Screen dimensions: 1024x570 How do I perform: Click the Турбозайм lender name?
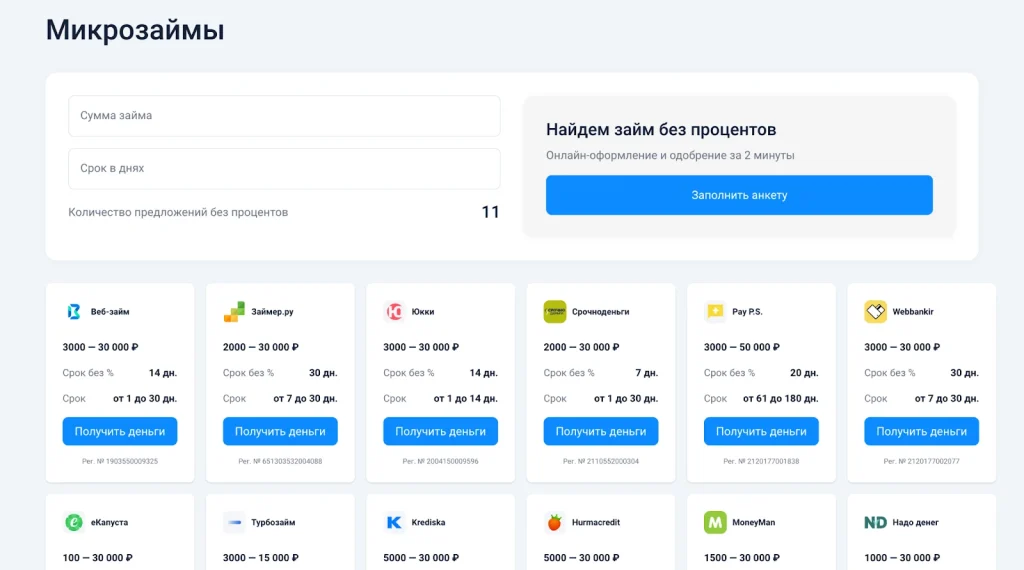click(x=273, y=522)
